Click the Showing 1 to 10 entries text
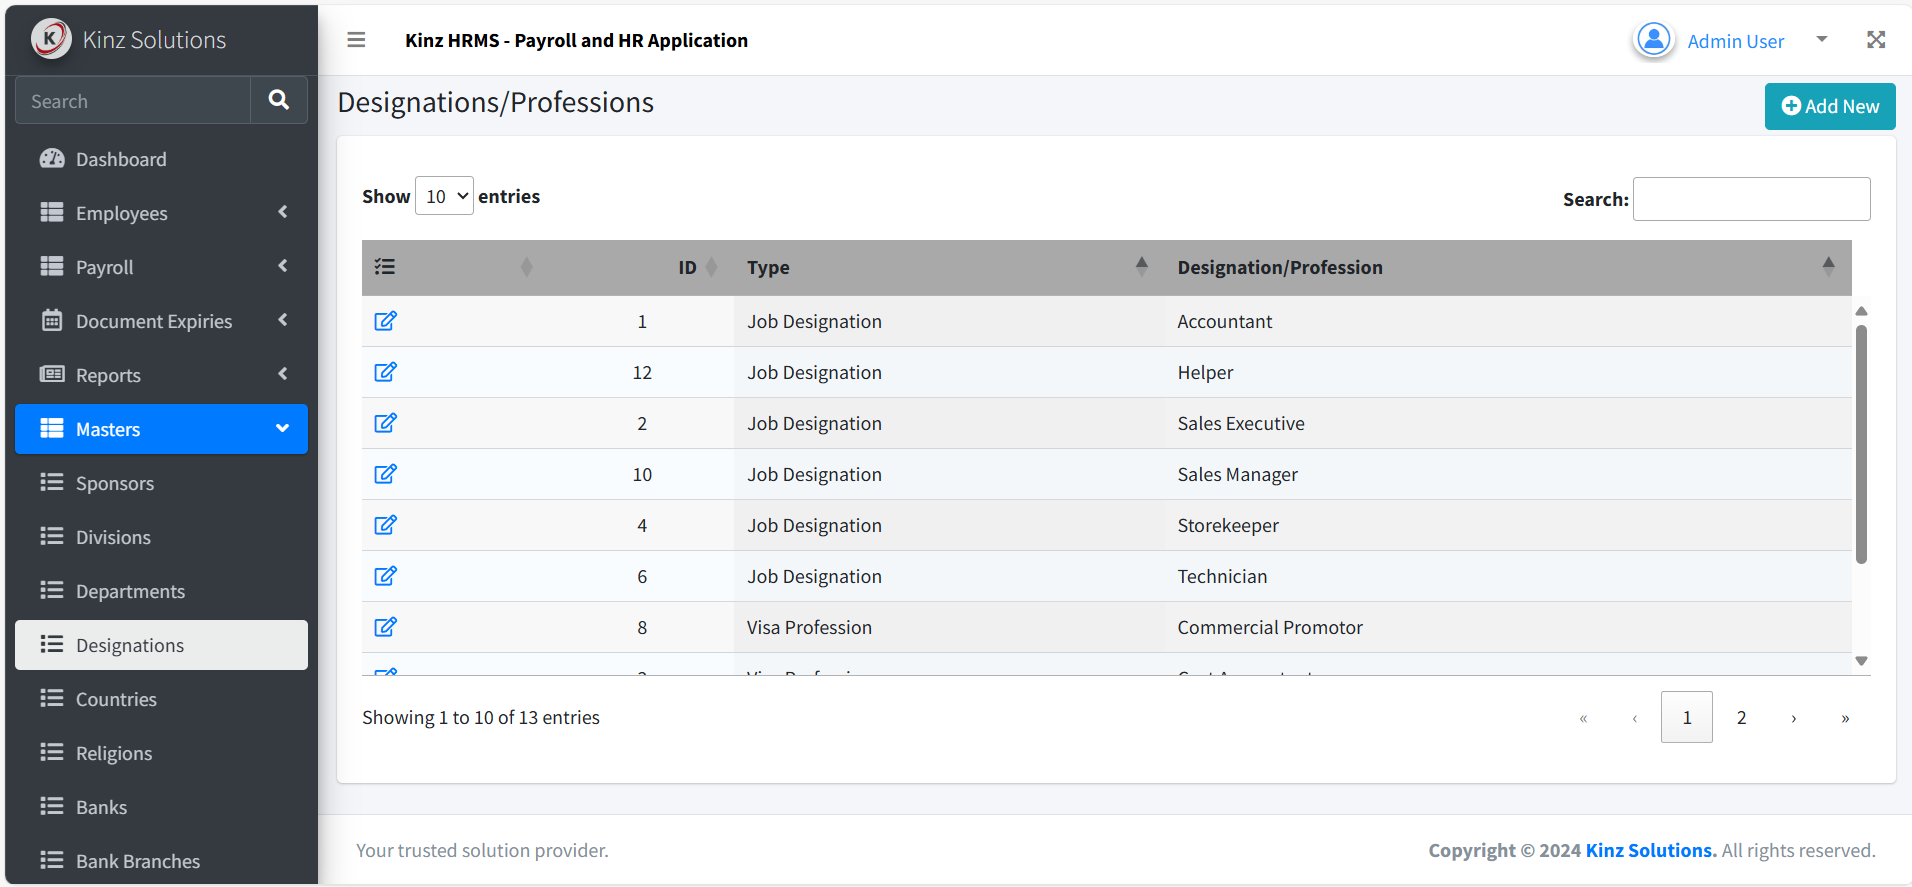Image resolution: width=1912 pixels, height=887 pixels. 481,717
